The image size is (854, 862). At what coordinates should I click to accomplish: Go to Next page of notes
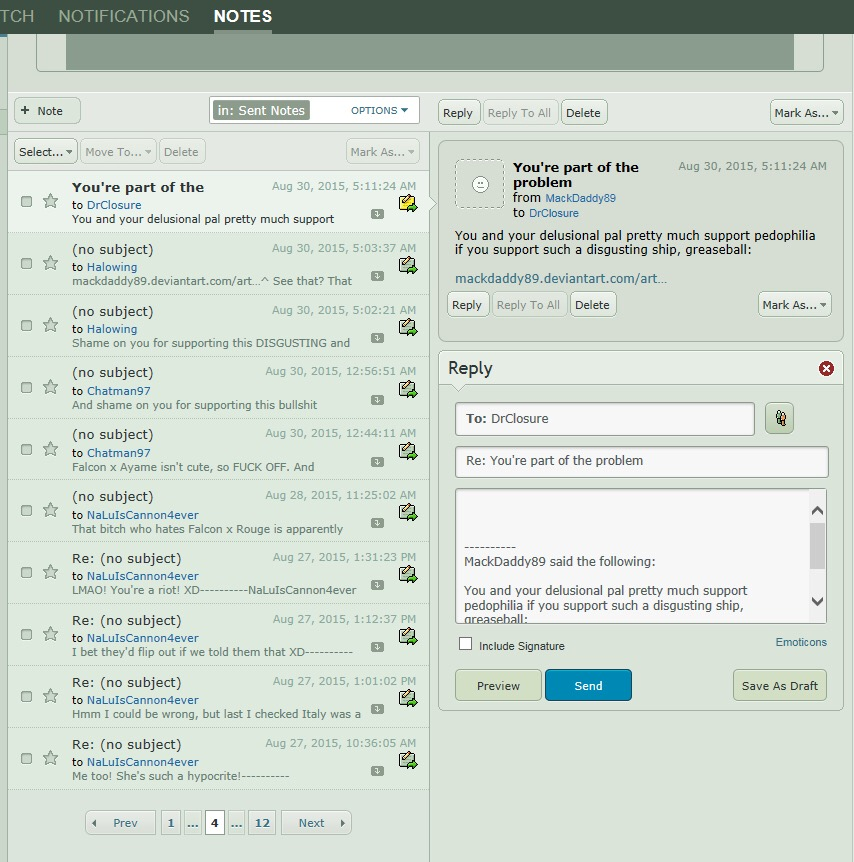point(316,823)
